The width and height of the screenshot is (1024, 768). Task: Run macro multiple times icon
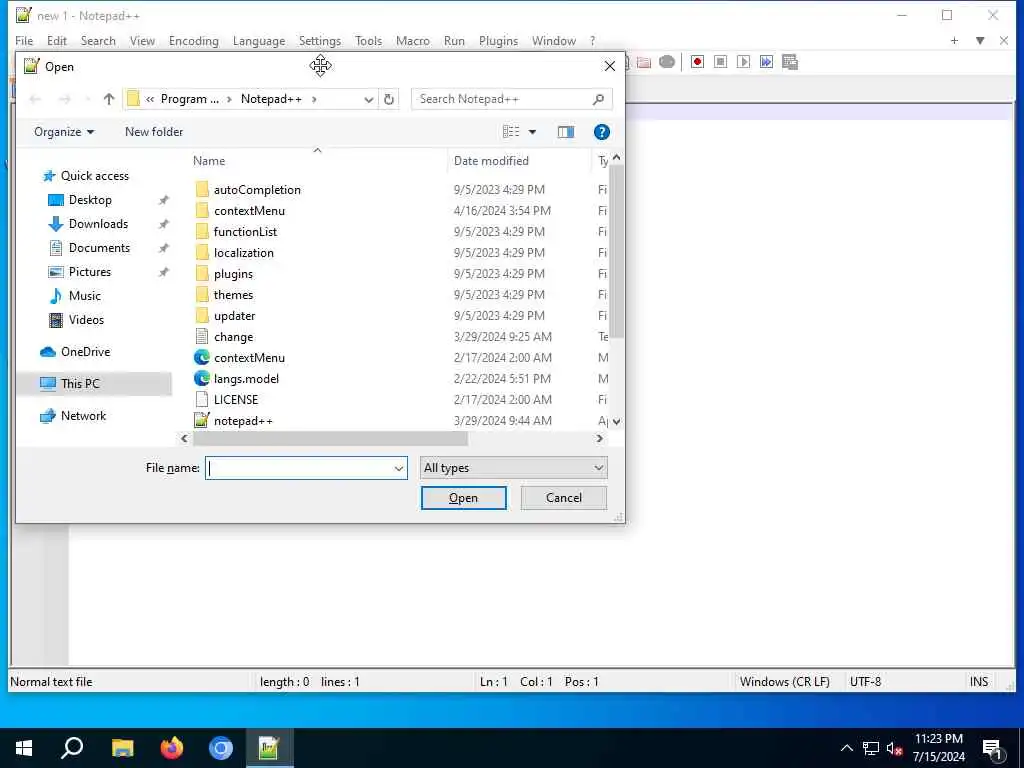coord(766,62)
